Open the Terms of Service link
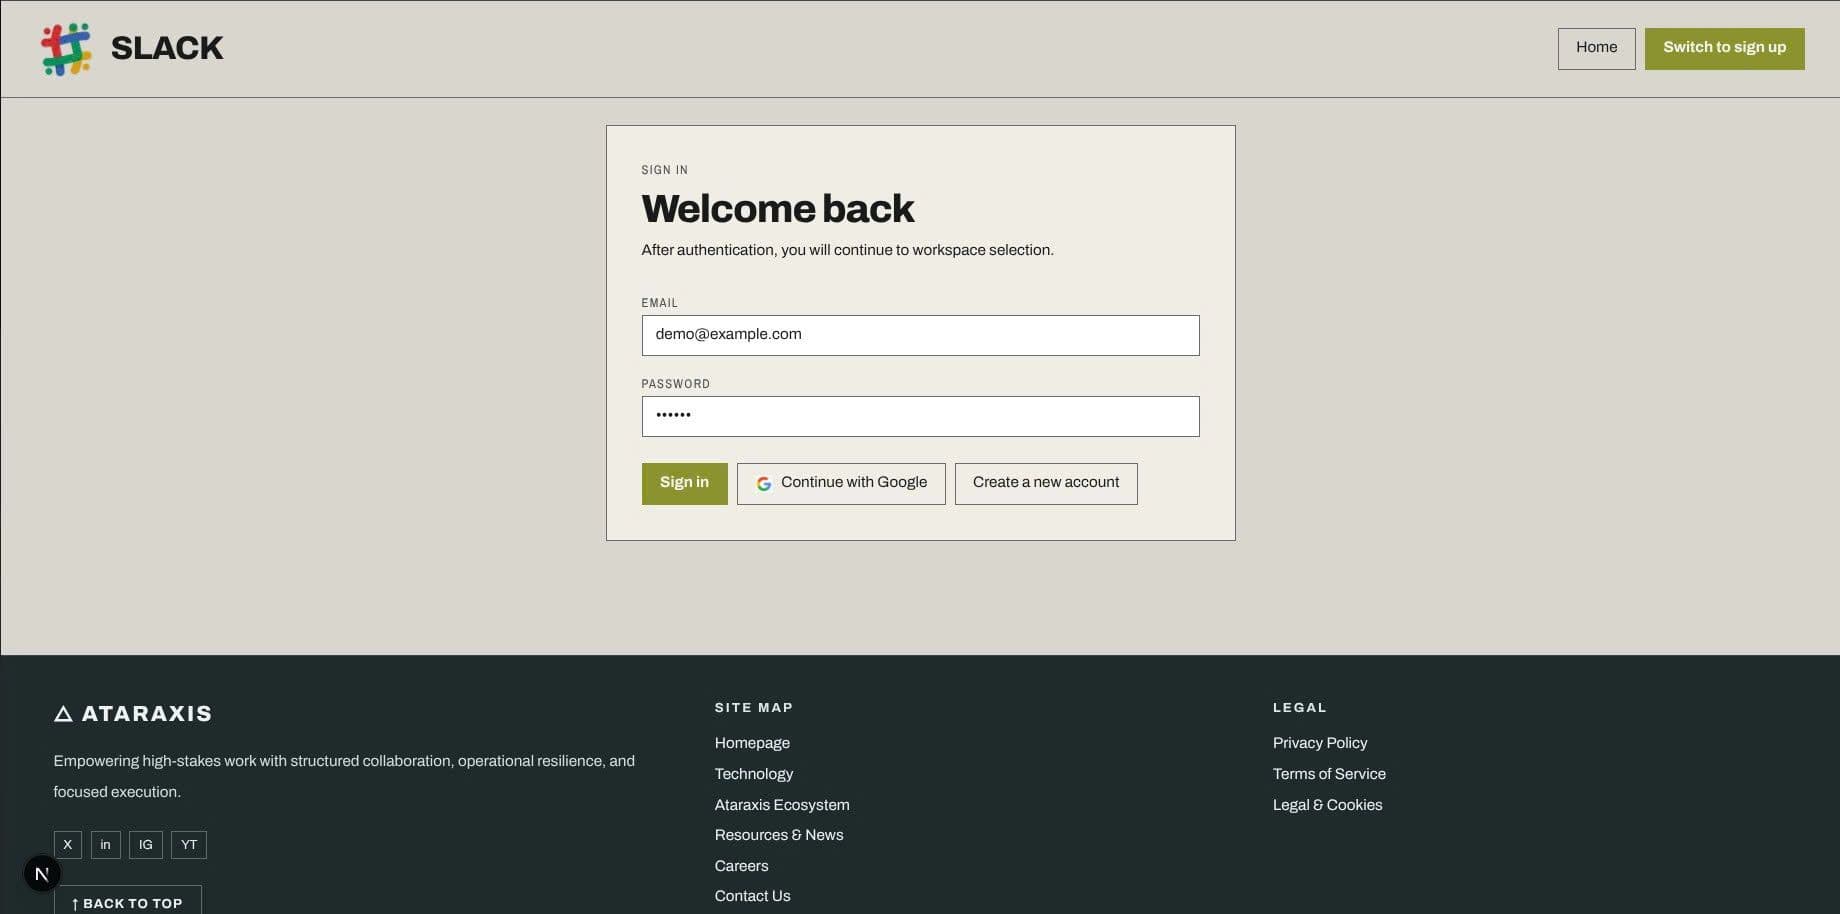The height and width of the screenshot is (914, 1840). click(x=1329, y=774)
